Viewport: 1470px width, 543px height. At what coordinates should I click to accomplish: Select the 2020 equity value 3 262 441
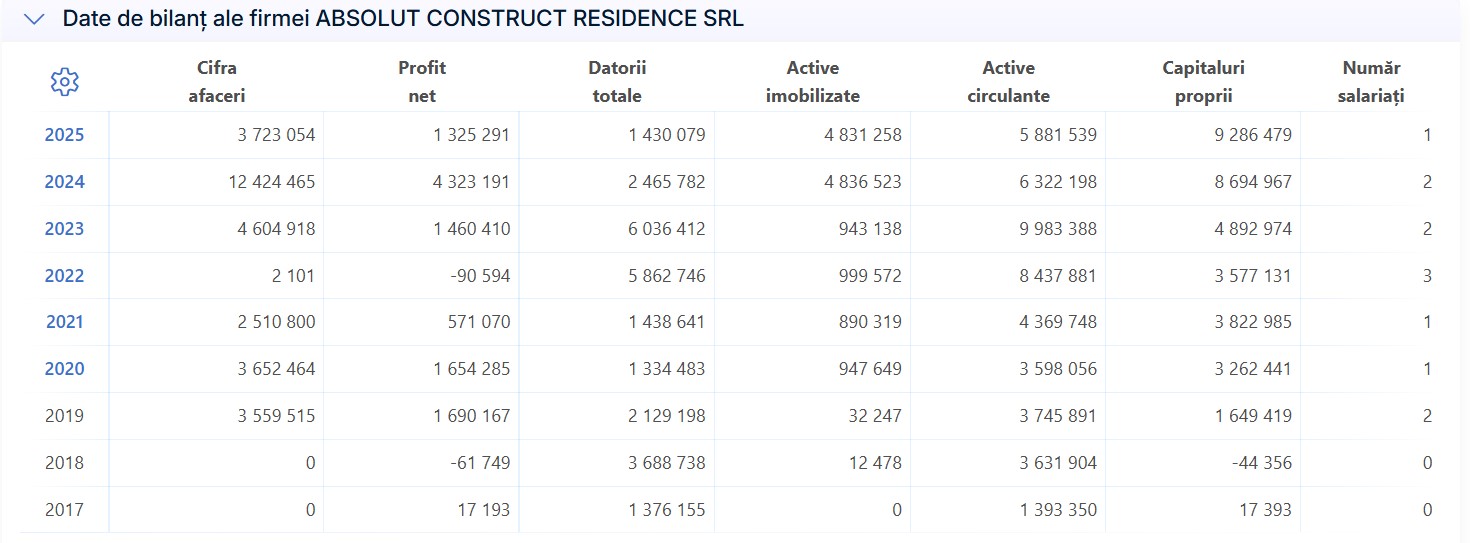(1253, 369)
